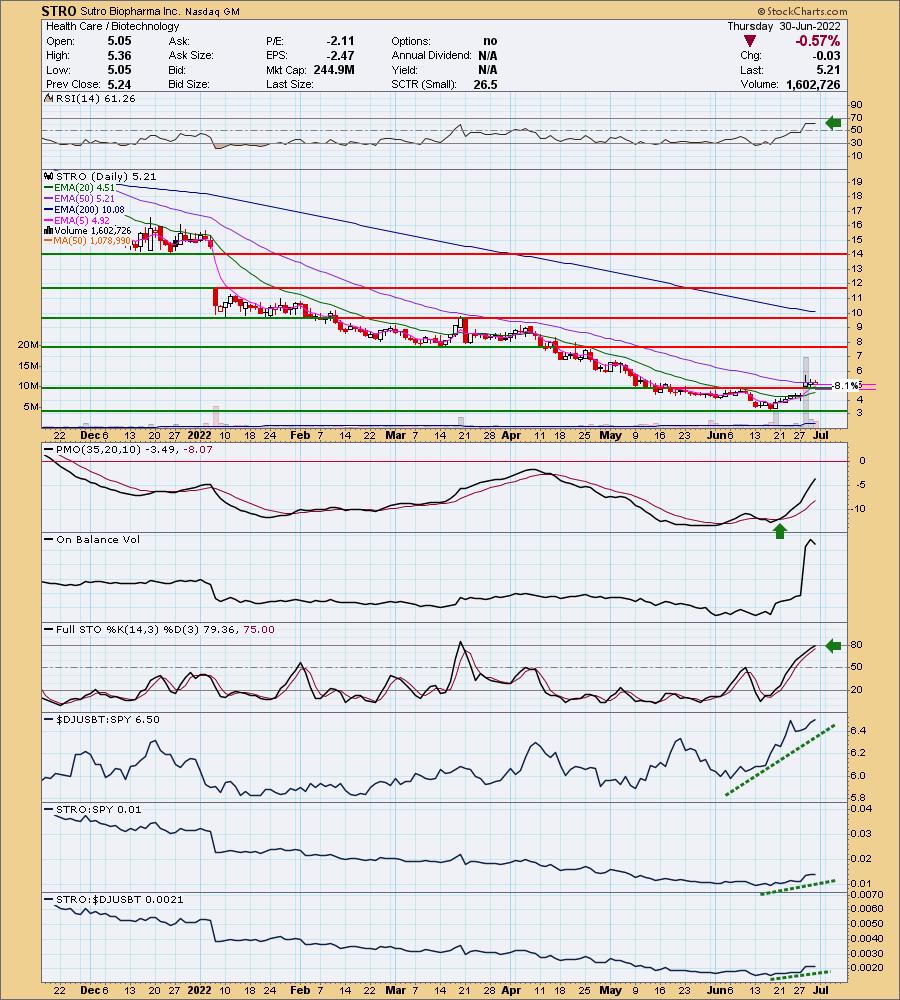Click the Options value 'no'

click(490, 41)
